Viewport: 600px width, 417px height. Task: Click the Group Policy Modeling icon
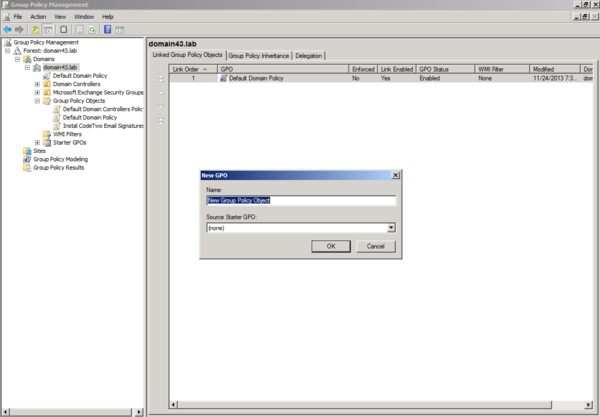27,159
